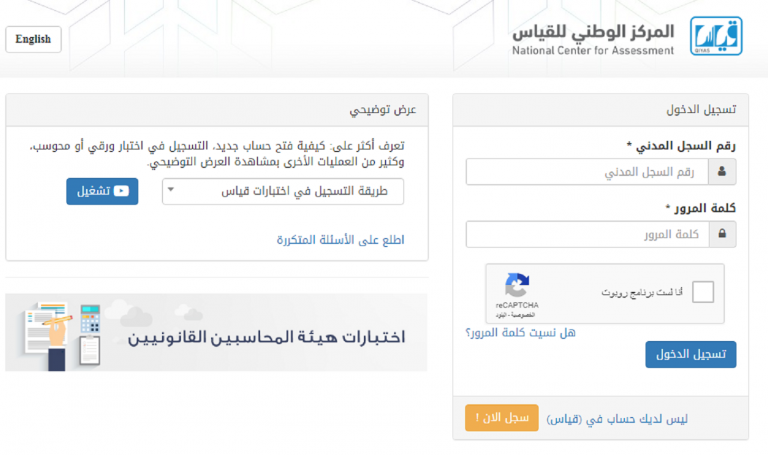Open the اختبارات هيئة المحاسبين القانونيين banner

click(x=216, y=333)
